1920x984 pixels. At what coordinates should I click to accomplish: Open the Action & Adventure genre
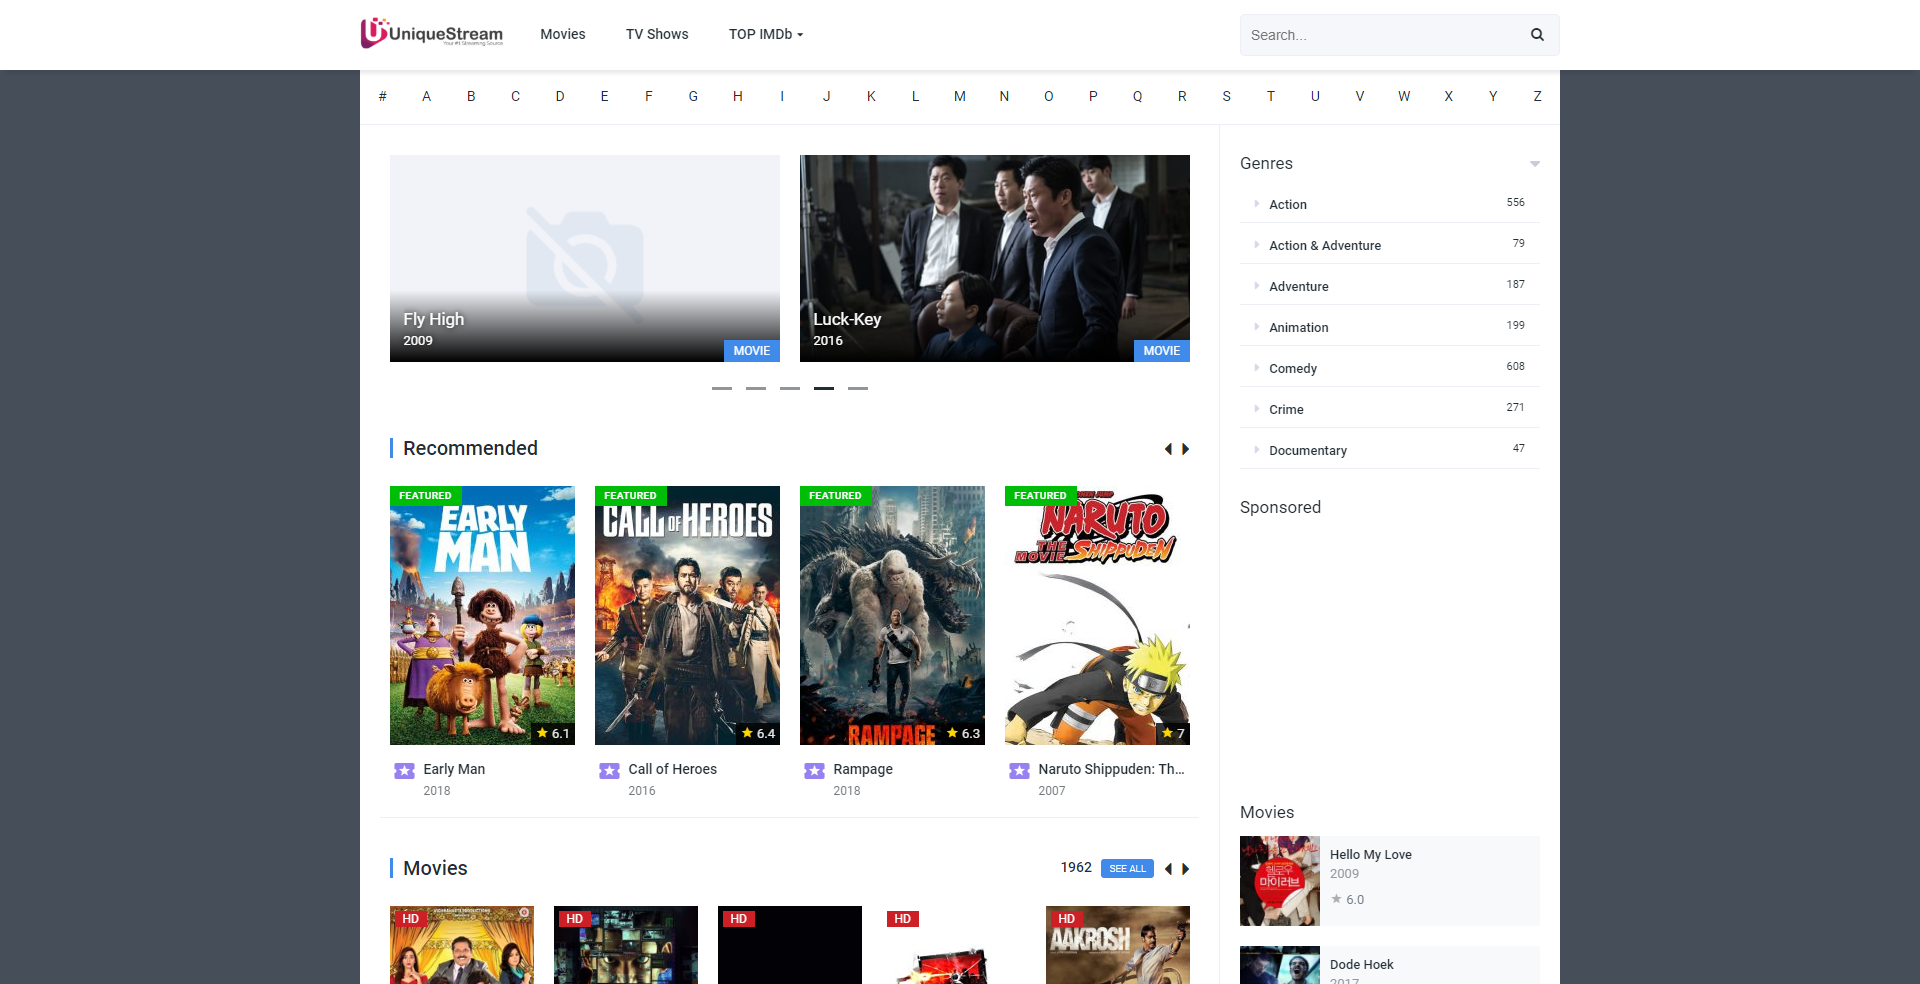coord(1325,245)
